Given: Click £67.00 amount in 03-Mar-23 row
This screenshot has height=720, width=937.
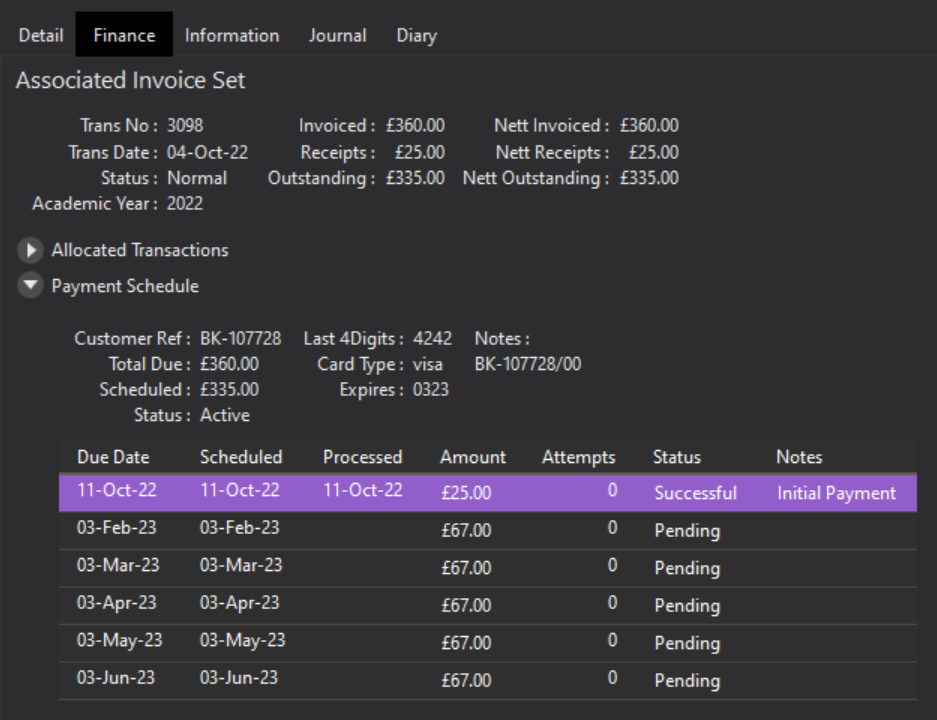Looking at the screenshot, I should [x=466, y=568].
